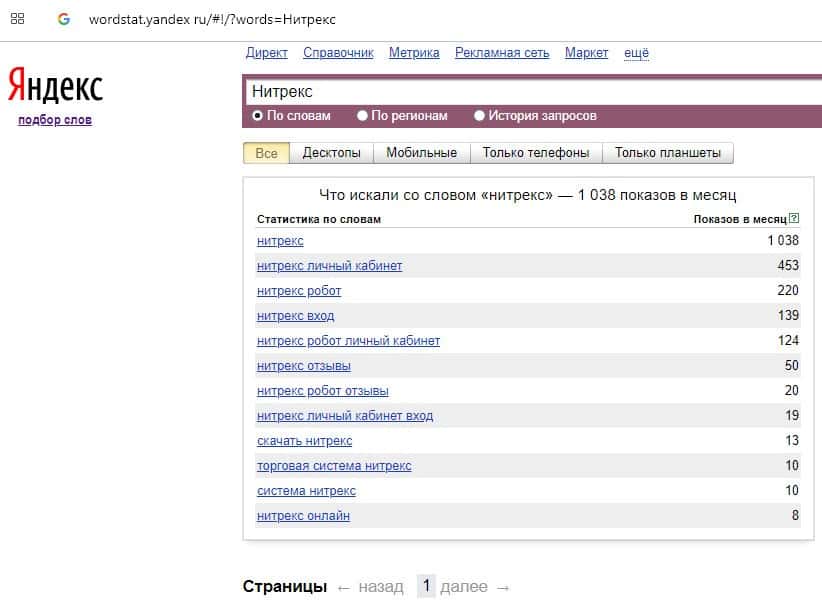Open the нитрекс личный кабинет query

(x=329, y=266)
